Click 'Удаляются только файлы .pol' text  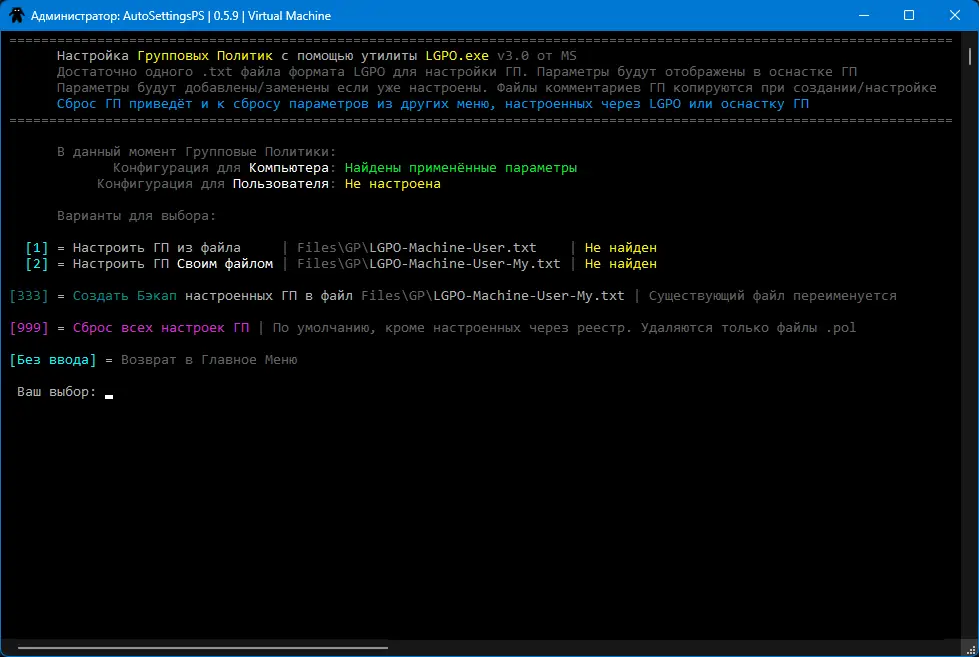(x=748, y=327)
